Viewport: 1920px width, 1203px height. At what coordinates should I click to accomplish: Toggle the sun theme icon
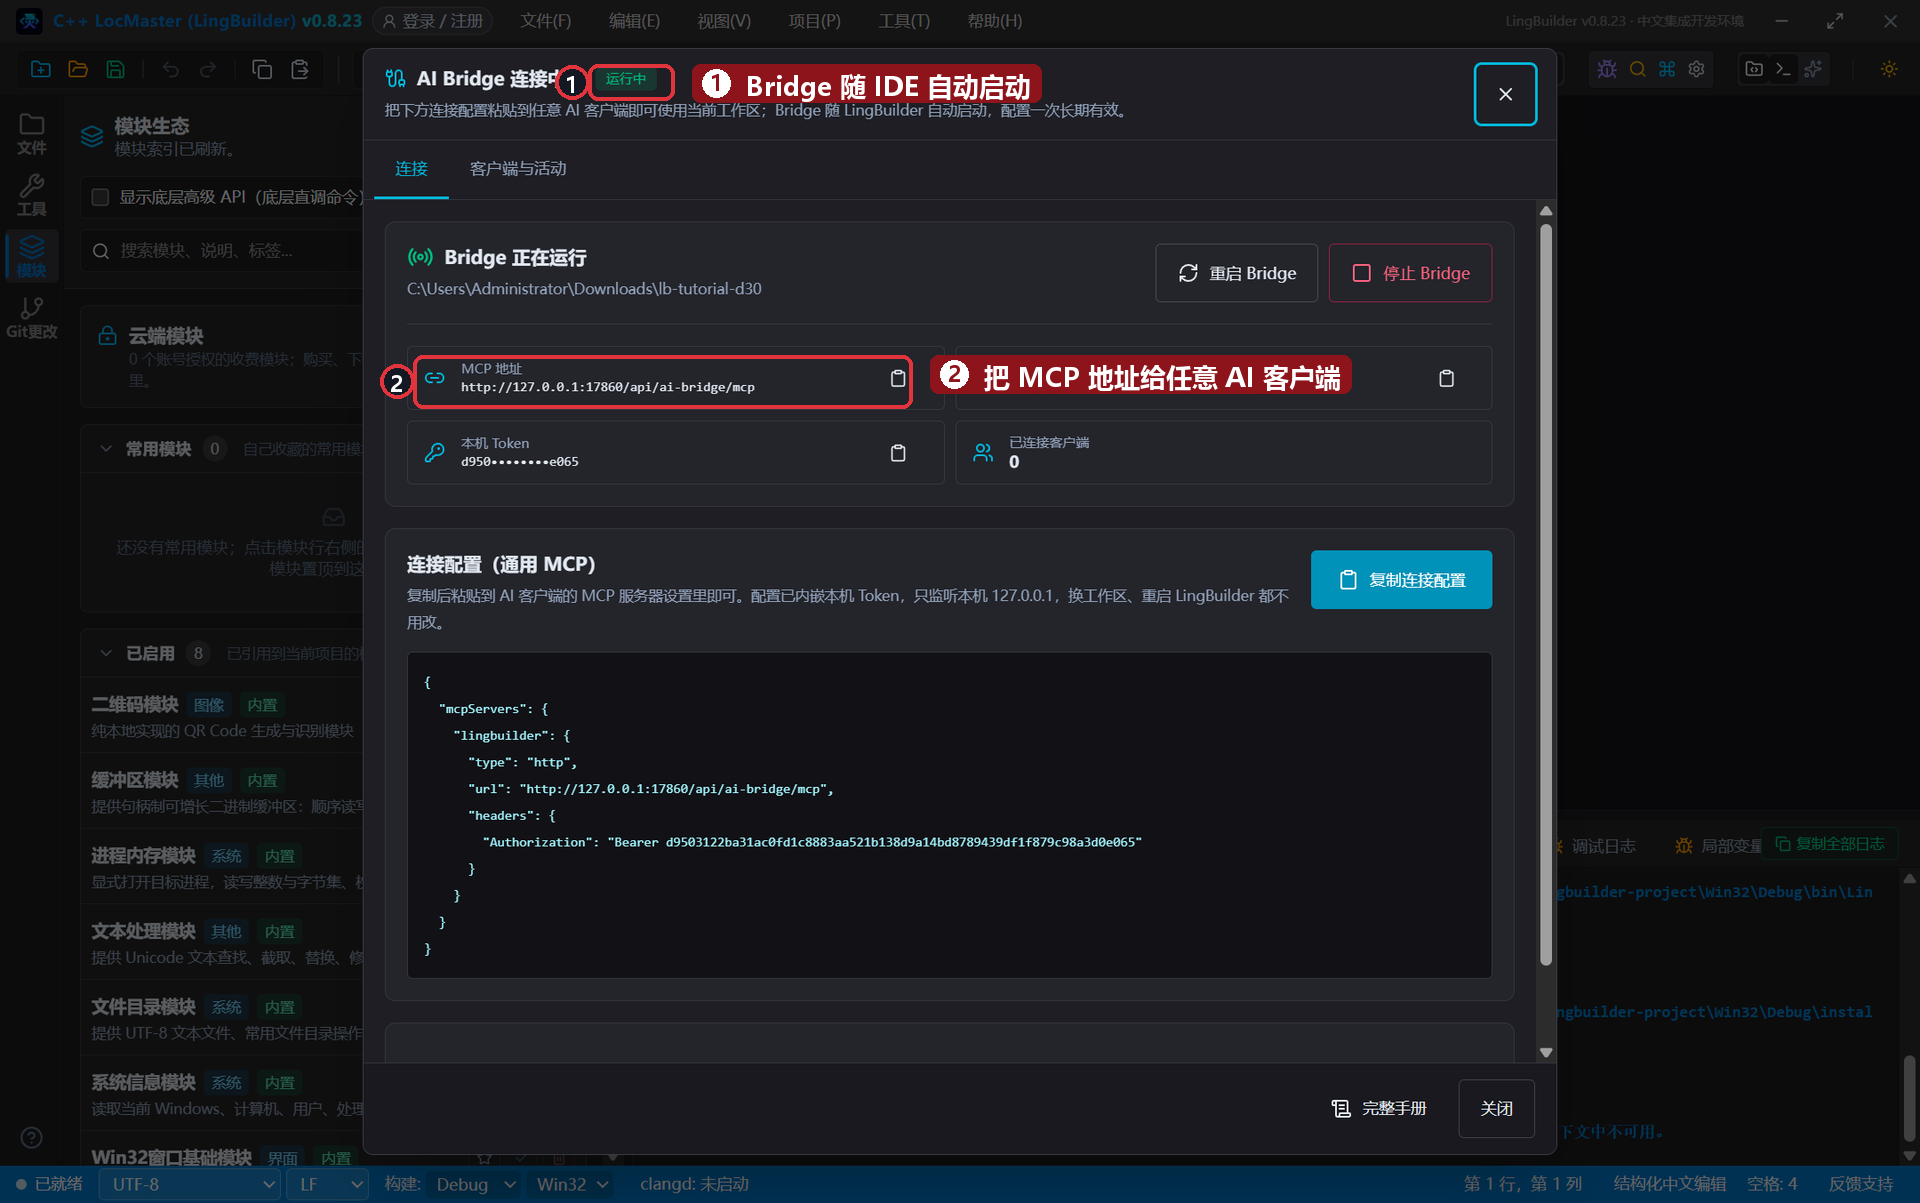click(x=1889, y=69)
